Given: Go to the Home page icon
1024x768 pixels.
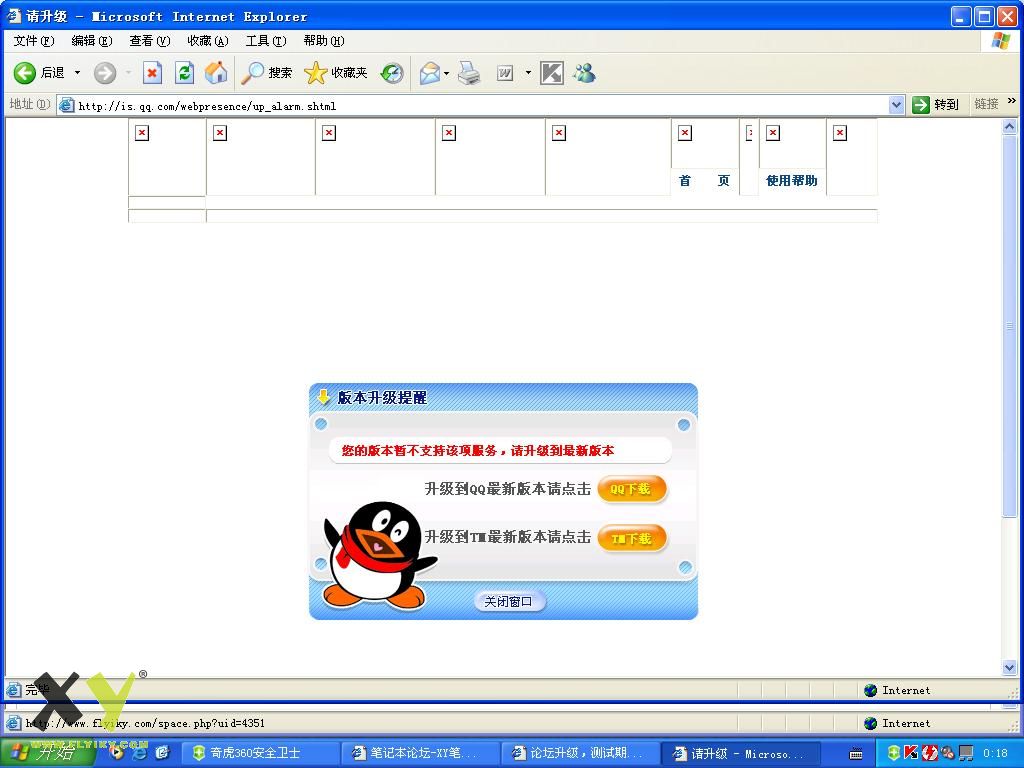Looking at the screenshot, I should pyautogui.click(x=216, y=72).
